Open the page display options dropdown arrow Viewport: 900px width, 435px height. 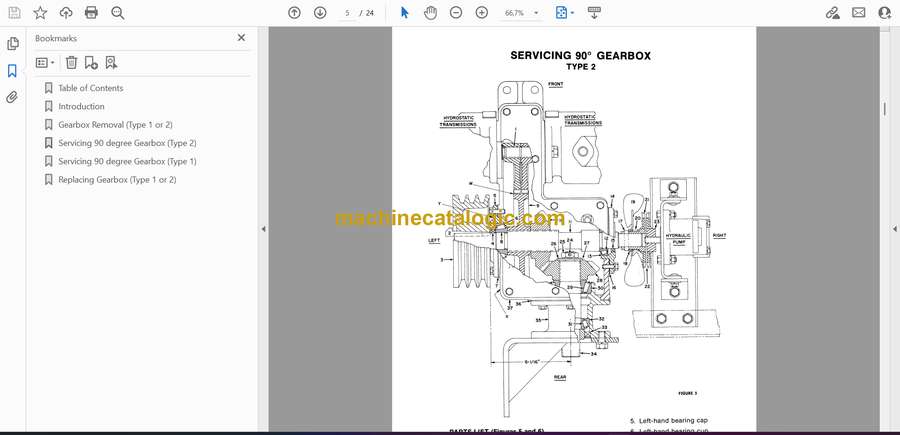573,13
